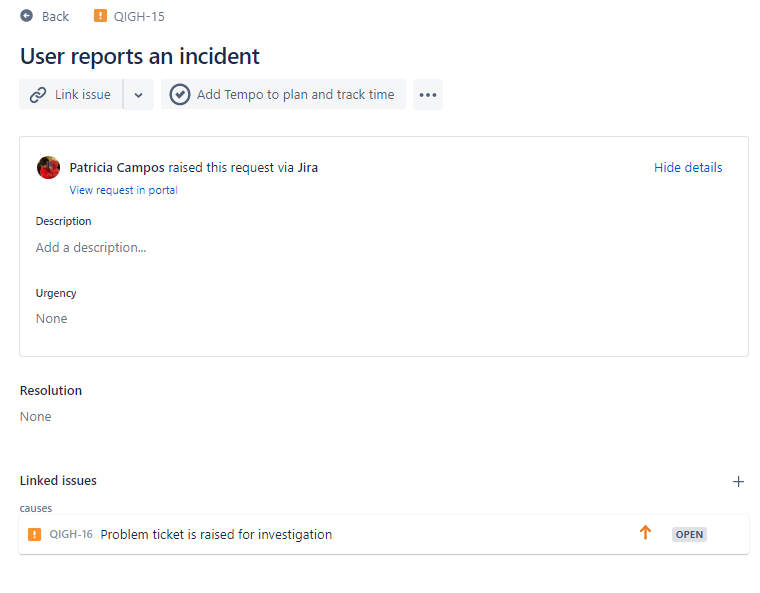This screenshot has width=760, height=593.
Task: Open the three-dot more actions menu
Action: coord(428,95)
